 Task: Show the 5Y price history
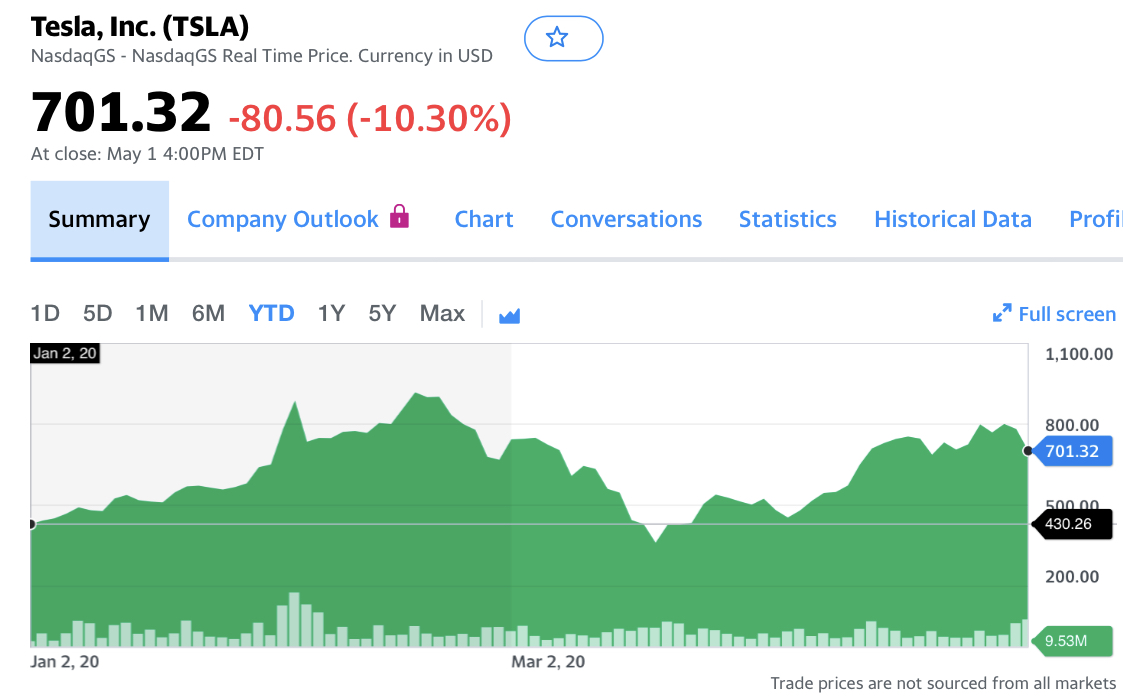coord(382,314)
